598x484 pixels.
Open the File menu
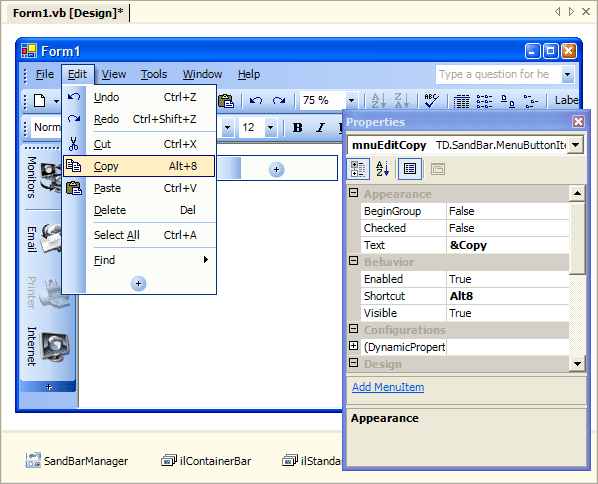(45, 74)
